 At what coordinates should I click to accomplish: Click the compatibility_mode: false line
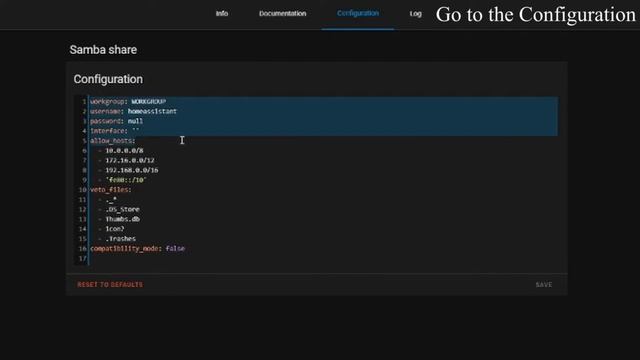click(138, 248)
